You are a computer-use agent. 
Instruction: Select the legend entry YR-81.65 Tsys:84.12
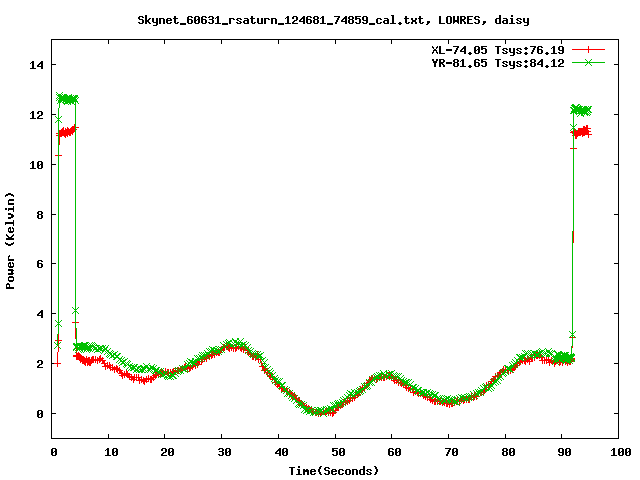click(x=498, y=63)
